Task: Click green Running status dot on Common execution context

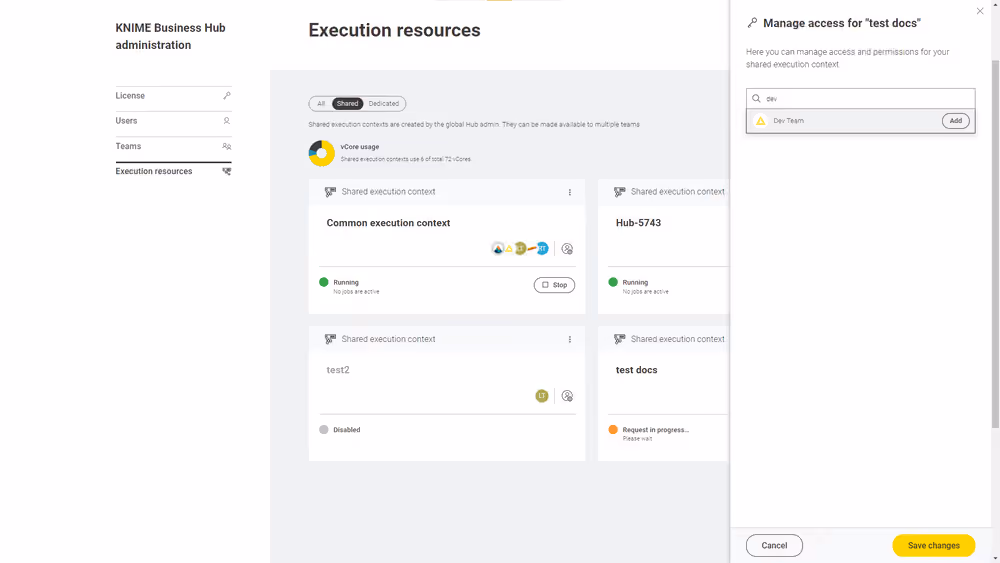Action: pos(324,282)
